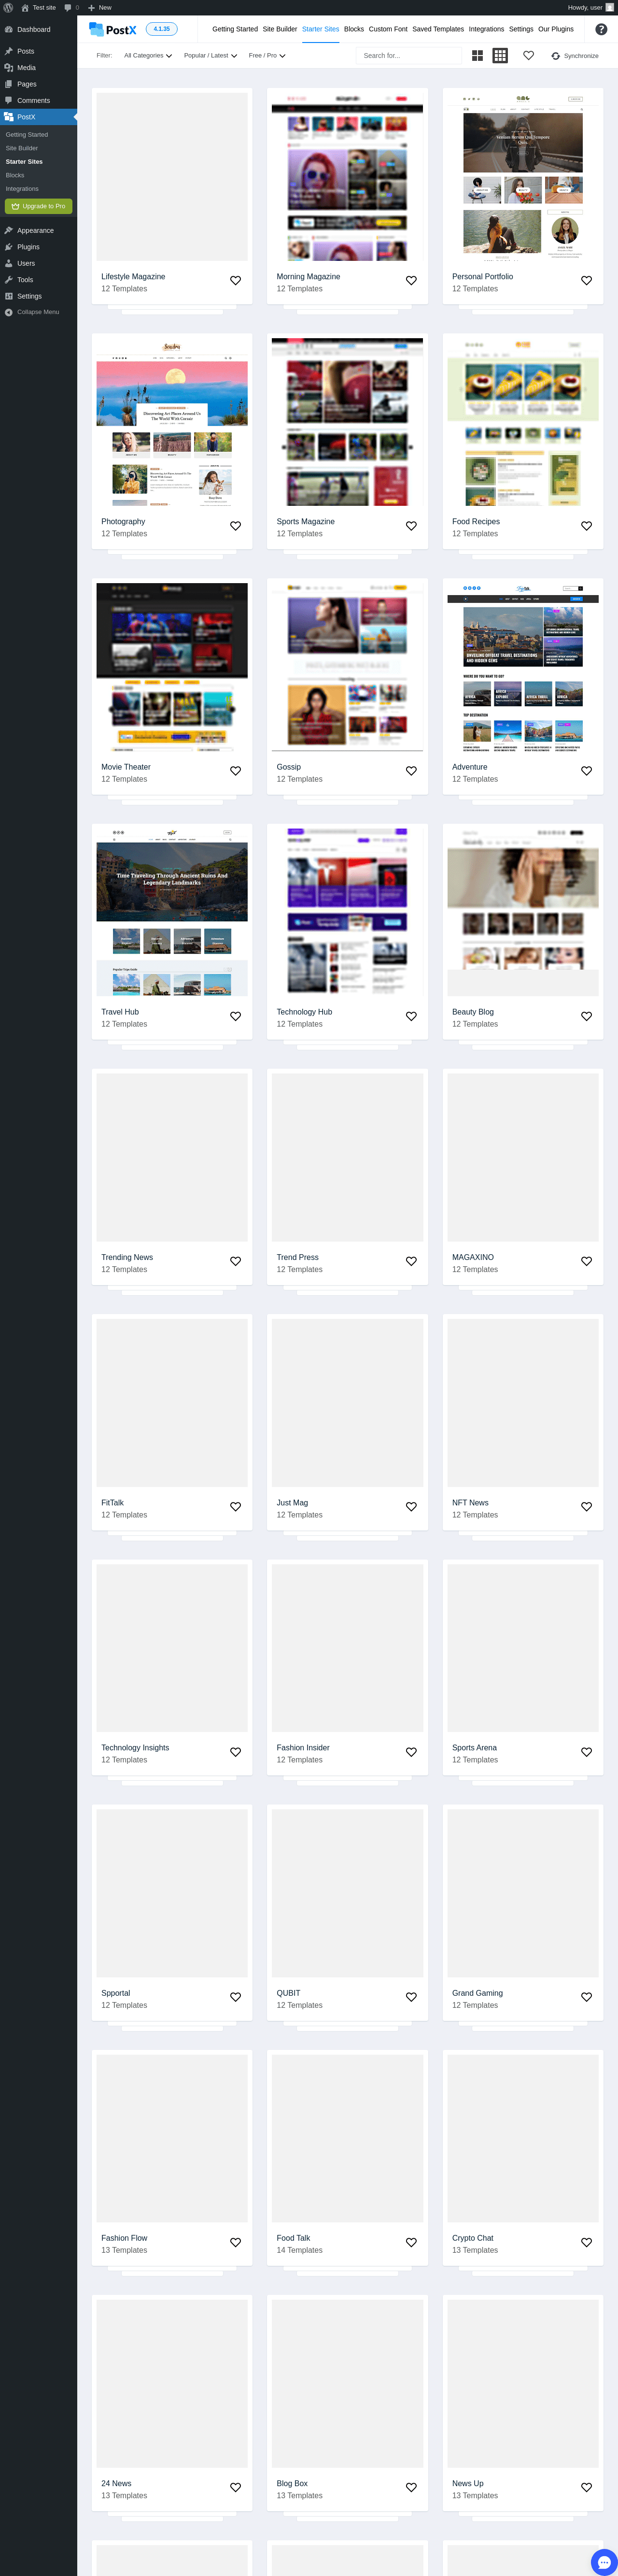Image resolution: width=618 pixels, height=2576 pixels.
Task: Favorite the Trending News template
Action: click(236, 1261)
